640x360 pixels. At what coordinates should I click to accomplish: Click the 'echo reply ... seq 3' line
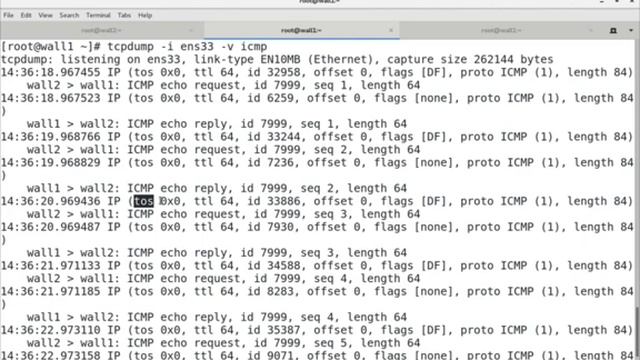(217, 253)
